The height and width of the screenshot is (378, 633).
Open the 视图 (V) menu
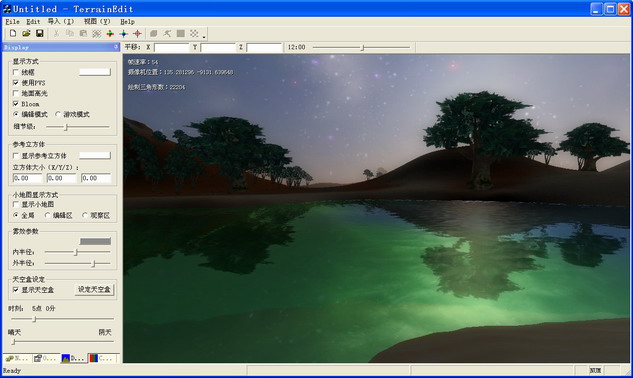pos(97,21)
